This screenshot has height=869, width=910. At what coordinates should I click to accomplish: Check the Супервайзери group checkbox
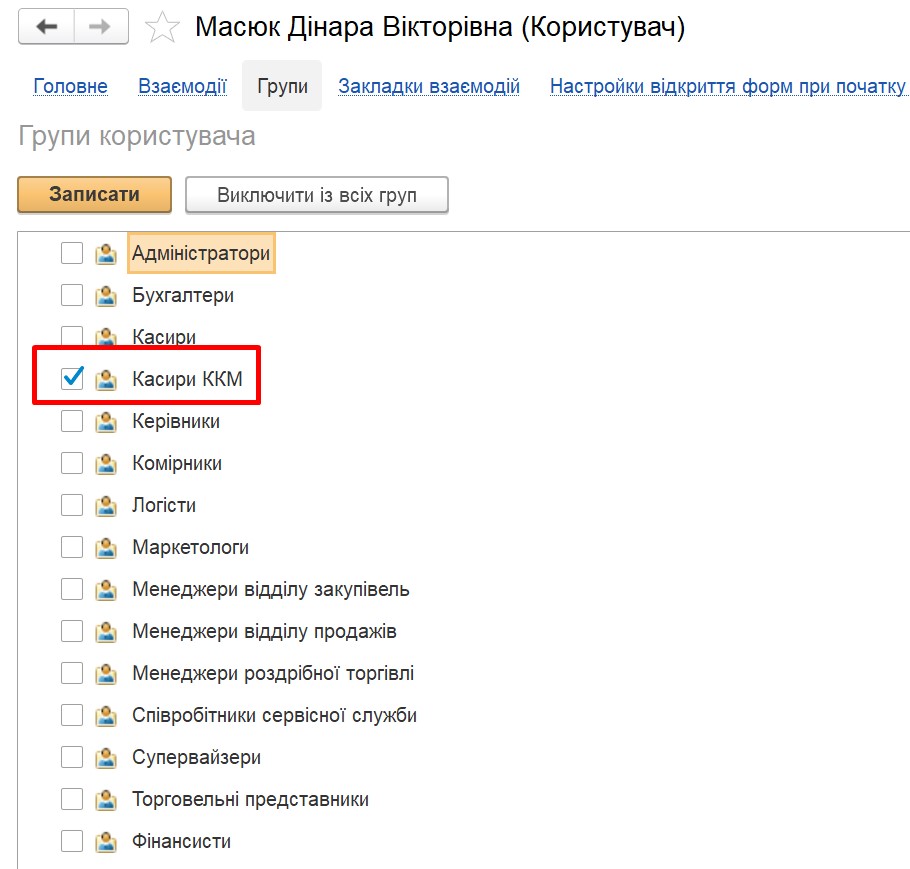point(72,756)
